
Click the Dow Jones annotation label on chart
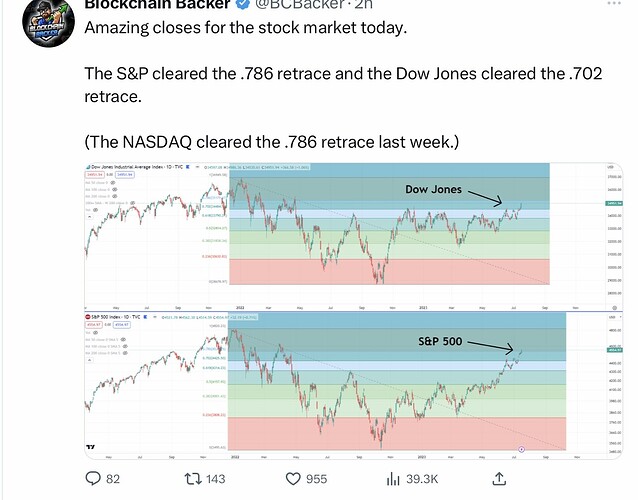pyautogui.click(x=433, y=189)
